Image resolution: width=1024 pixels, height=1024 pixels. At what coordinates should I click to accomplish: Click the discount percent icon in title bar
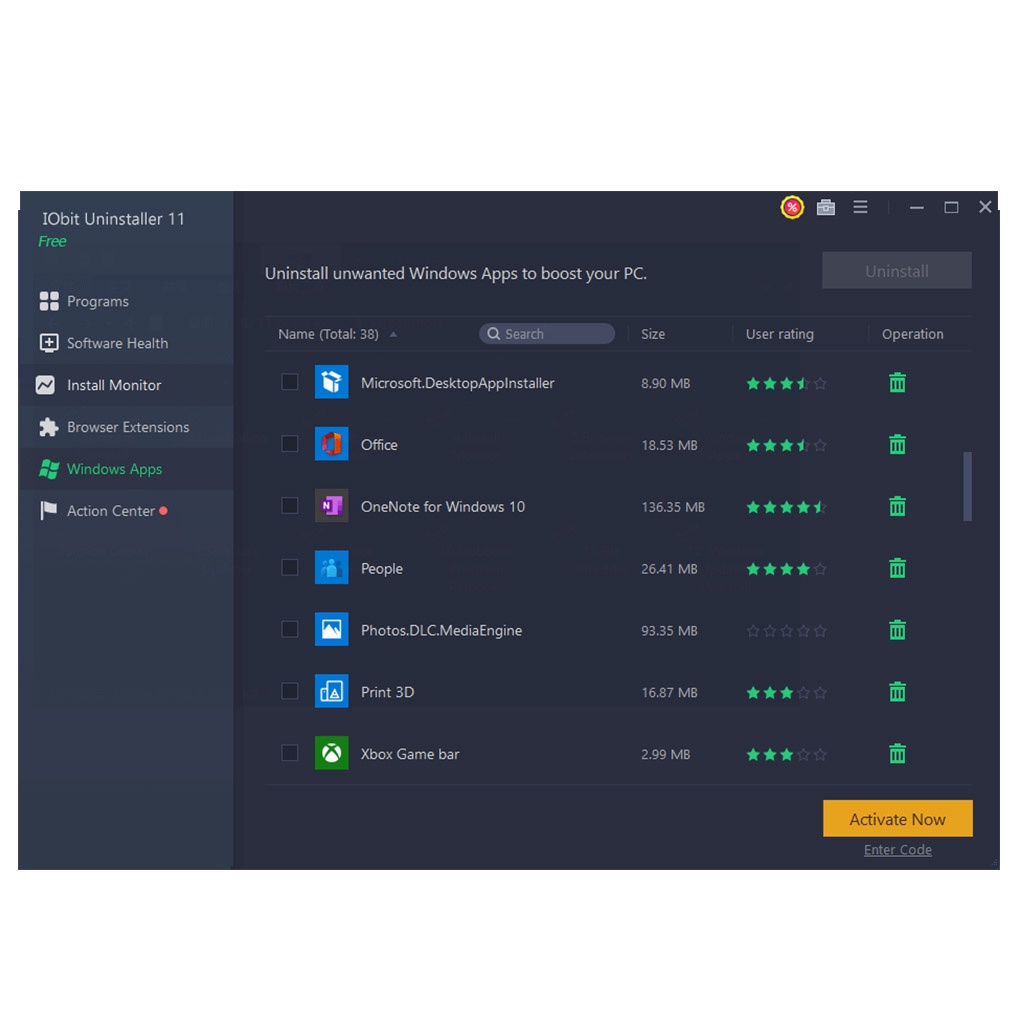click(792, 207)
